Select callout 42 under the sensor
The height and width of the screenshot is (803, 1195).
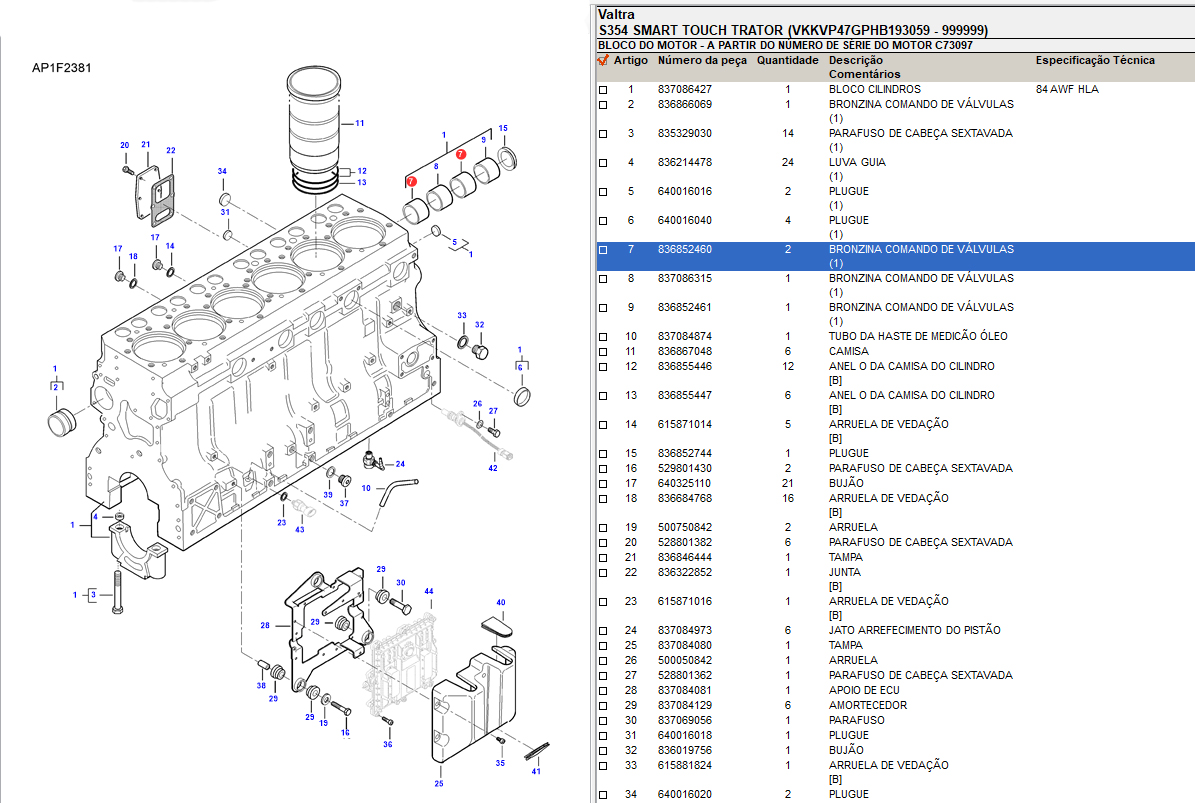point(493,468)
